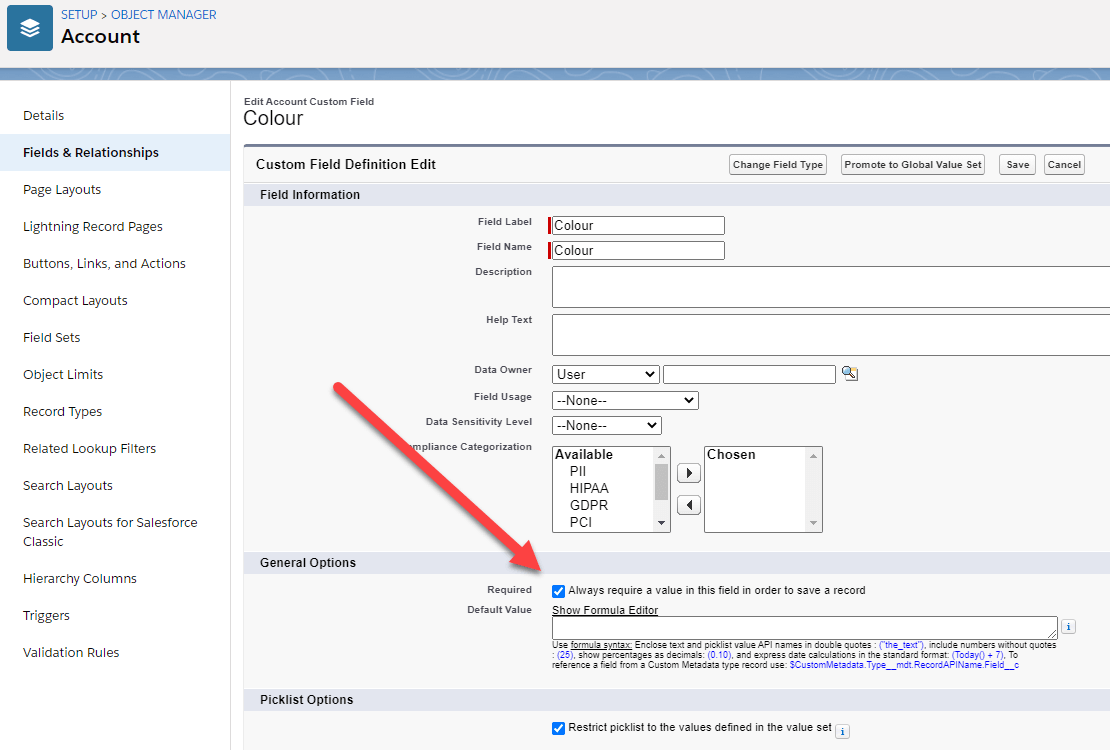Viewport: 1110px width, 750px height.
Task: Click the Account object icon in the header
Action: pos(29,28)
